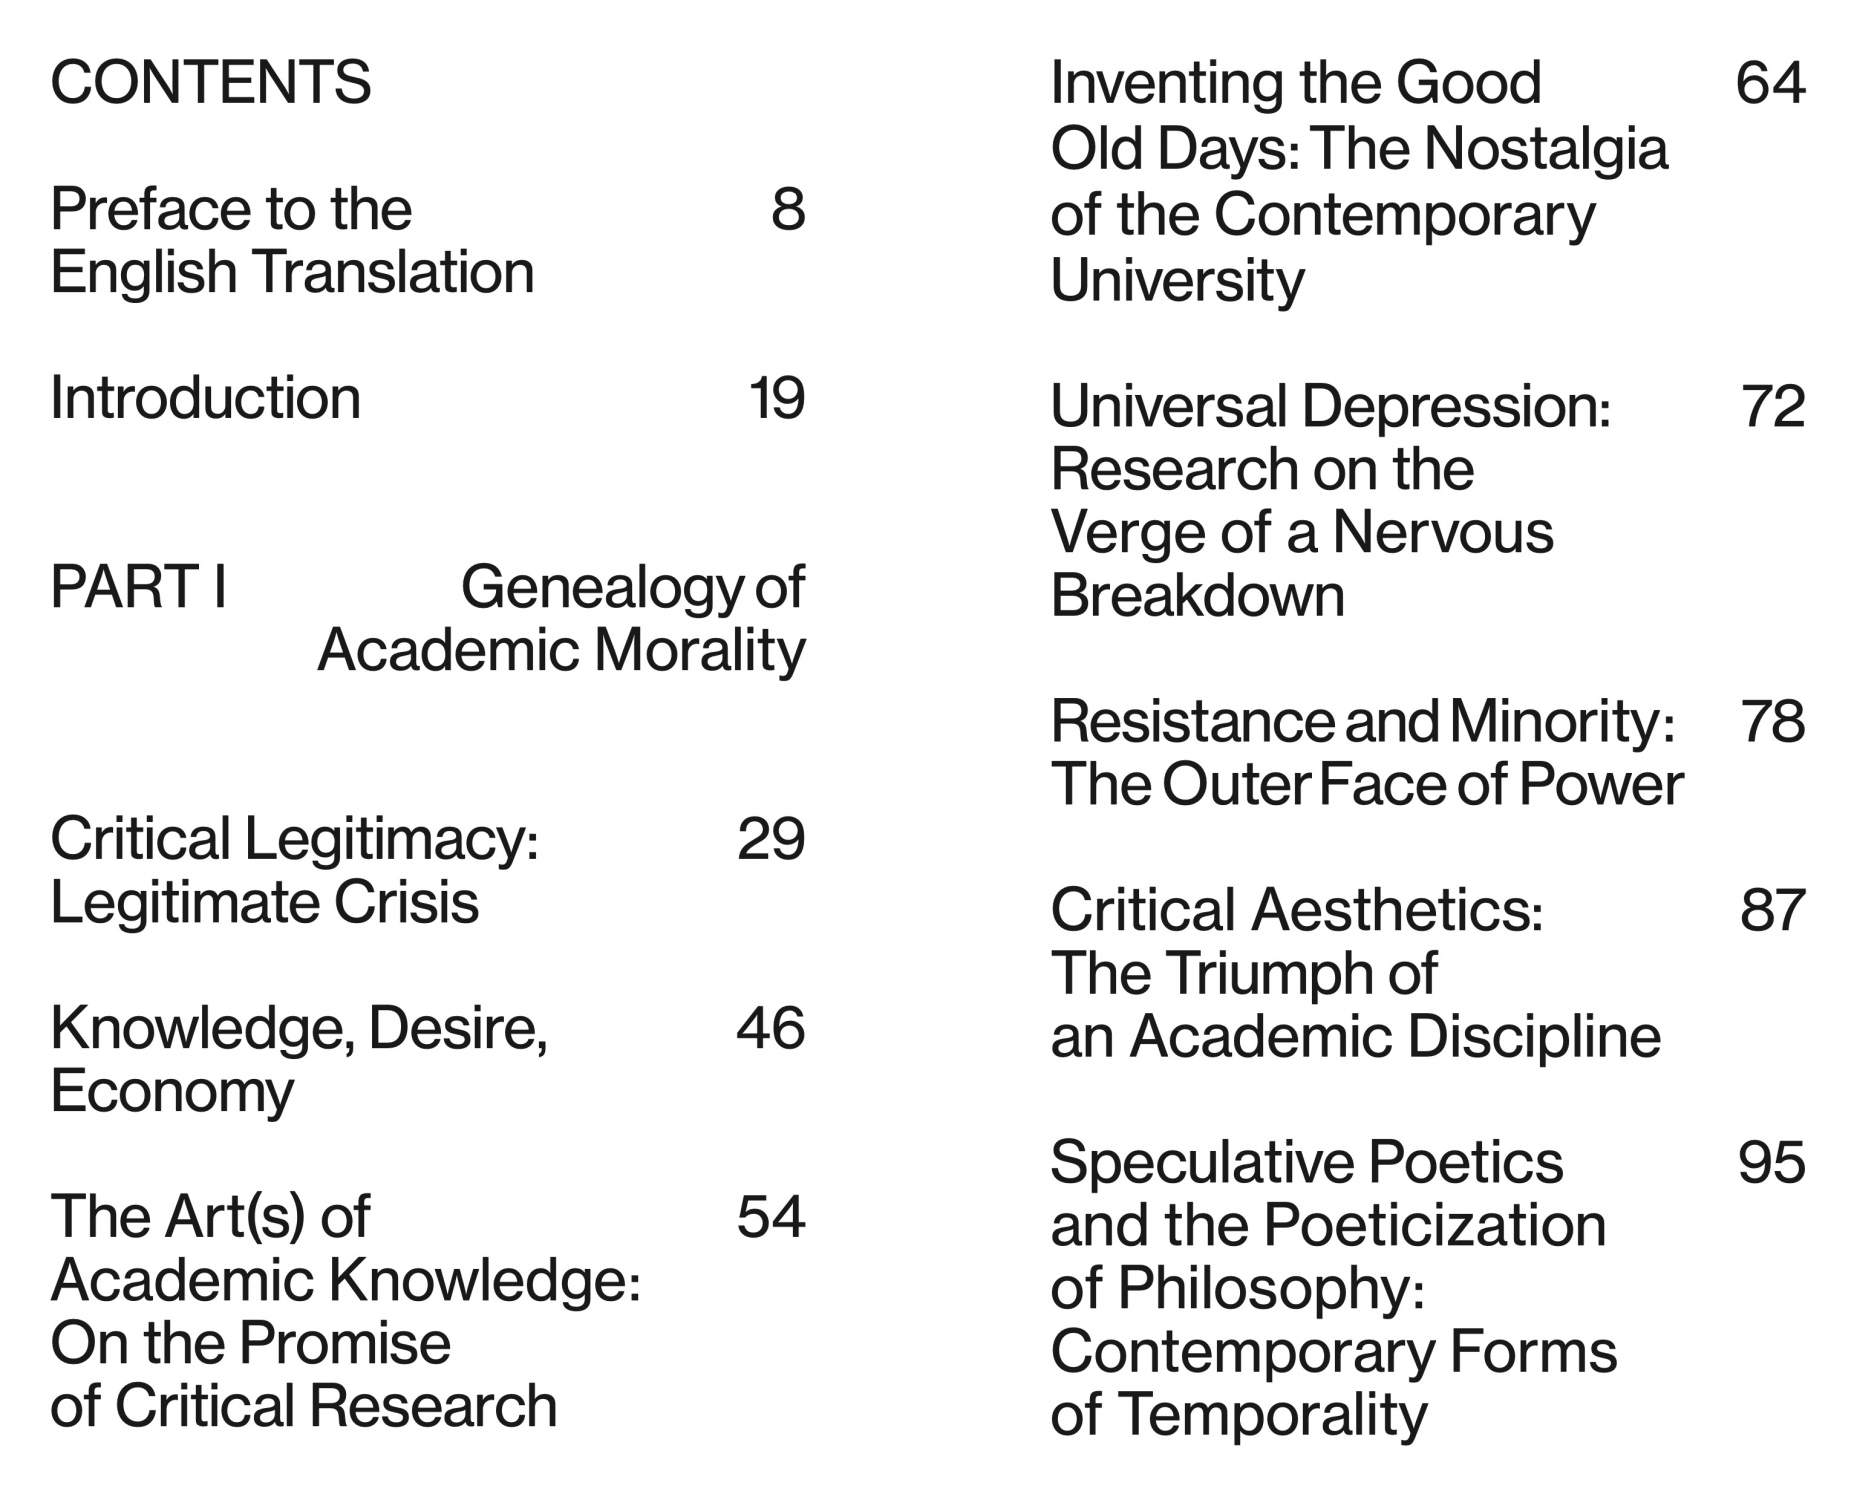Open Resistance and Minority chapter entry

(1366, 752)
